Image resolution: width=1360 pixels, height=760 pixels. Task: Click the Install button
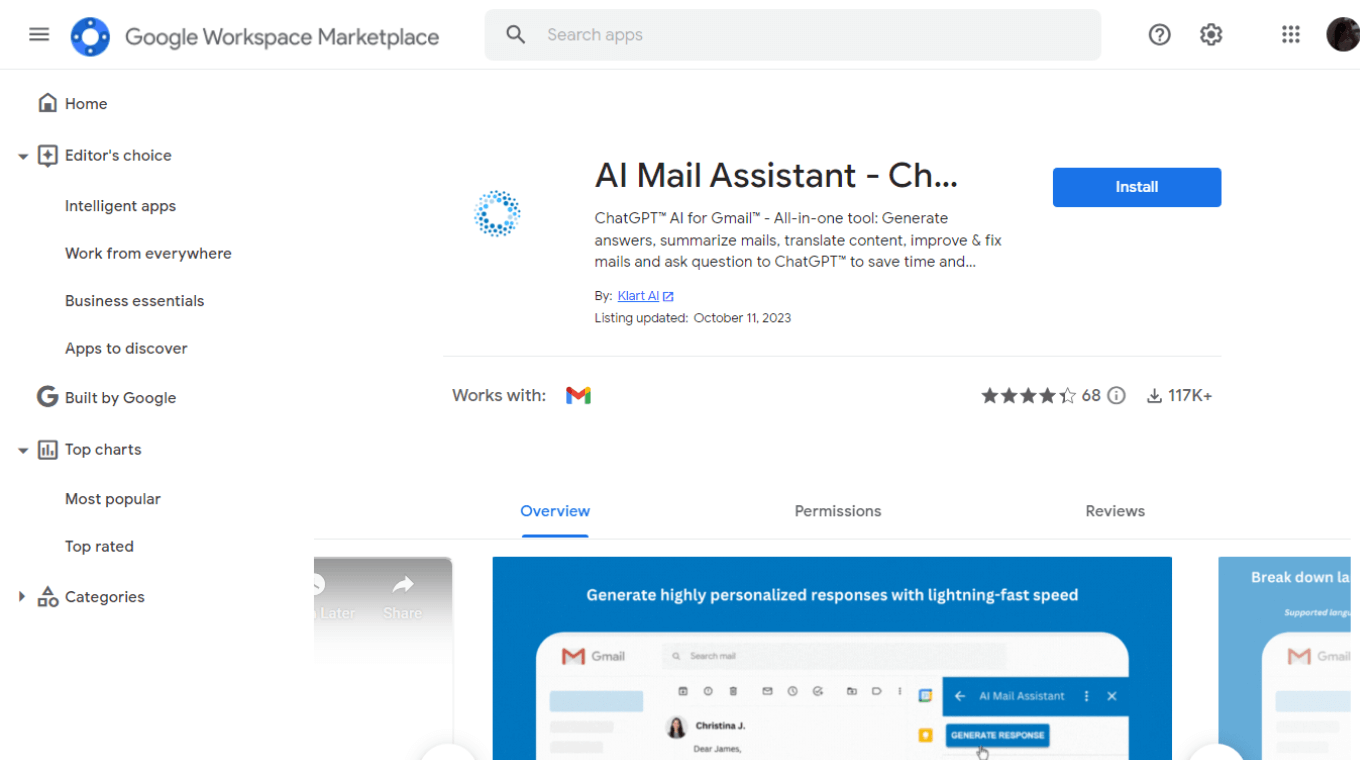point(1137,187)
